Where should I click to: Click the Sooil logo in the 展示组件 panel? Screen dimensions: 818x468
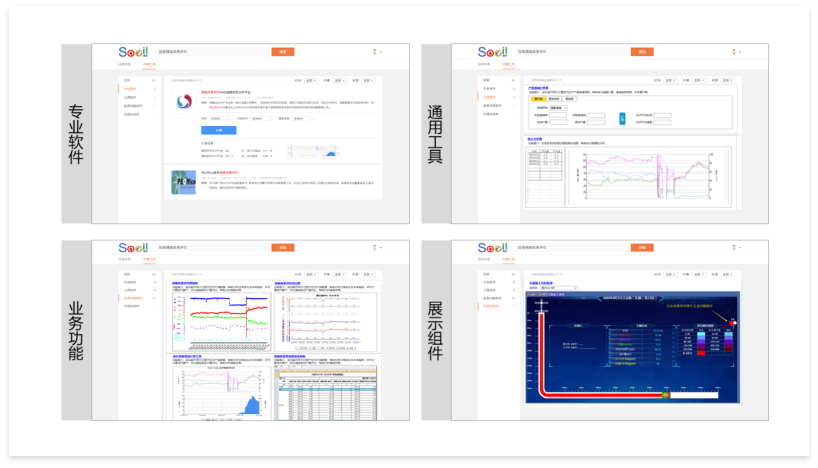(492, 247)
